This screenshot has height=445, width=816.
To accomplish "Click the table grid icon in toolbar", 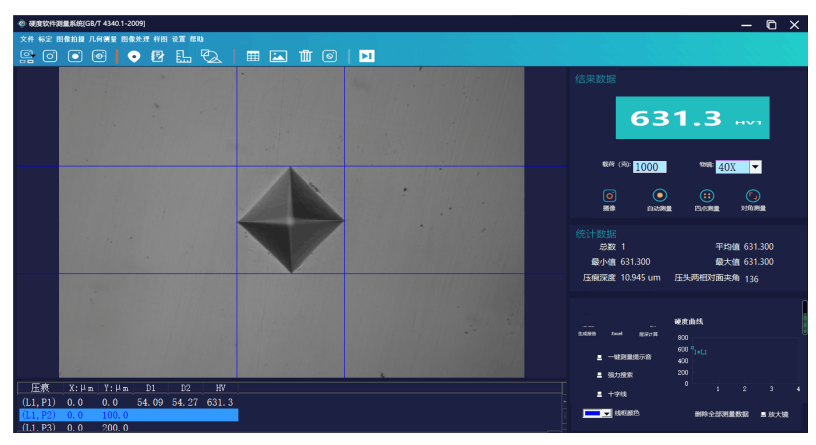I will pyautogui.click(x=253, y=56).
